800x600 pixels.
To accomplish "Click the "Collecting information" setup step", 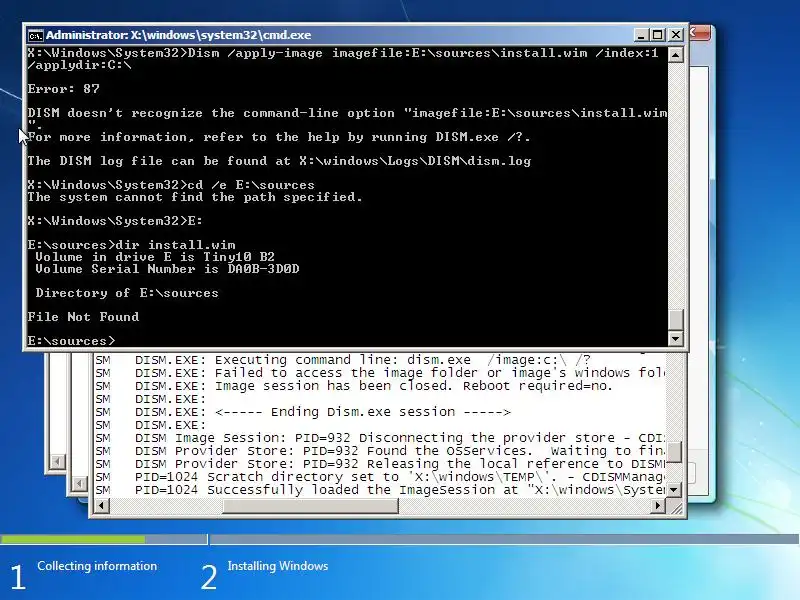I will point(97,566).
